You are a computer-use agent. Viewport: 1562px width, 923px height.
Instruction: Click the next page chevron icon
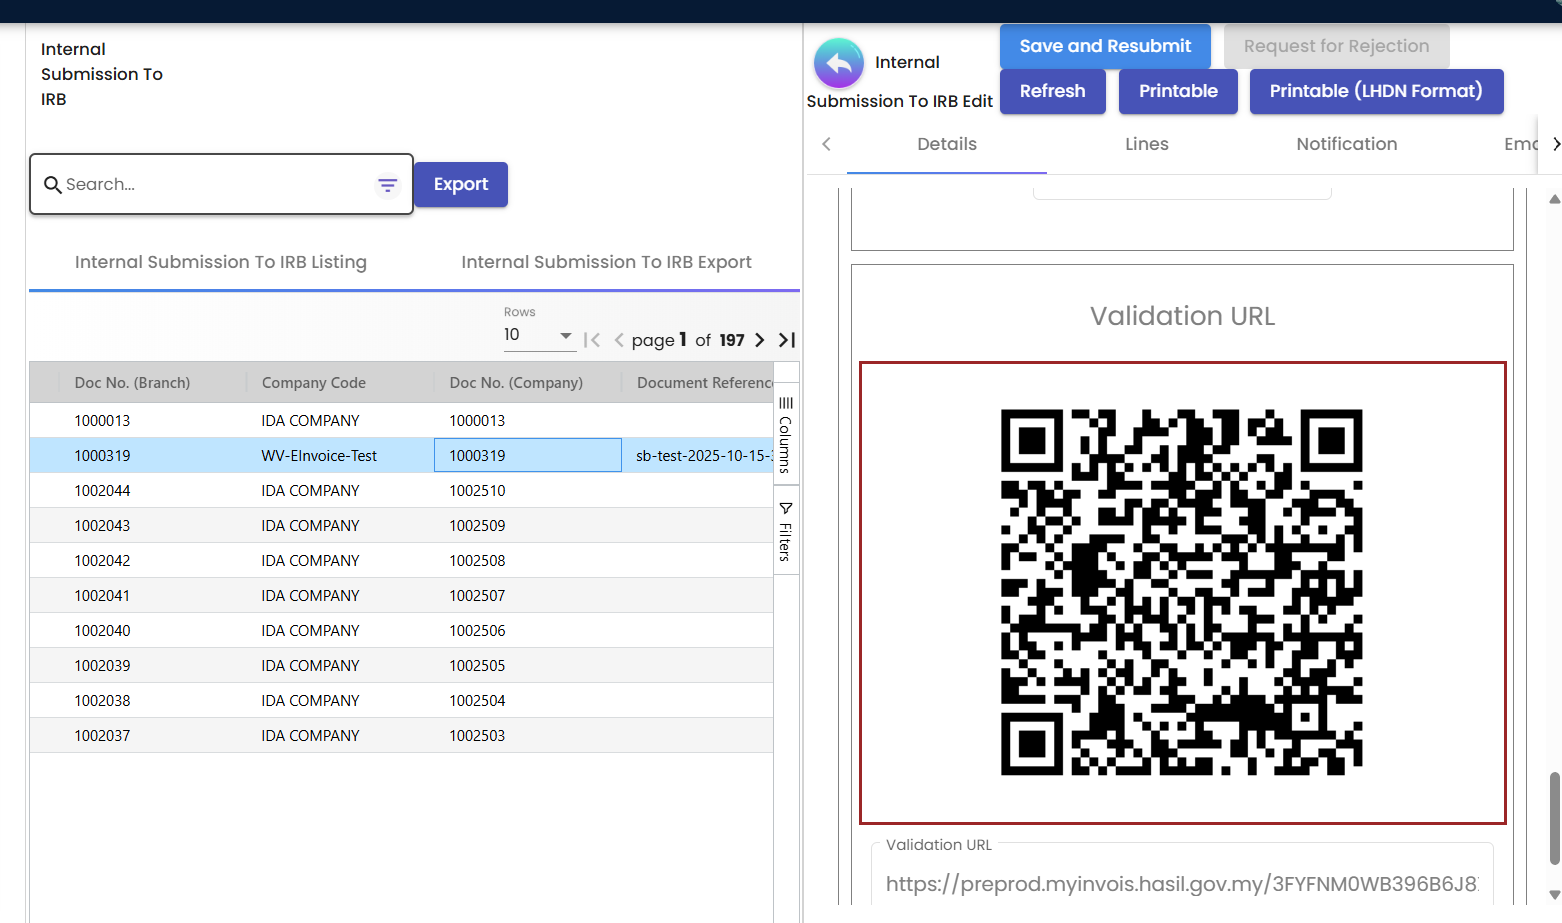pyautogui.click(x=759, y=340)
